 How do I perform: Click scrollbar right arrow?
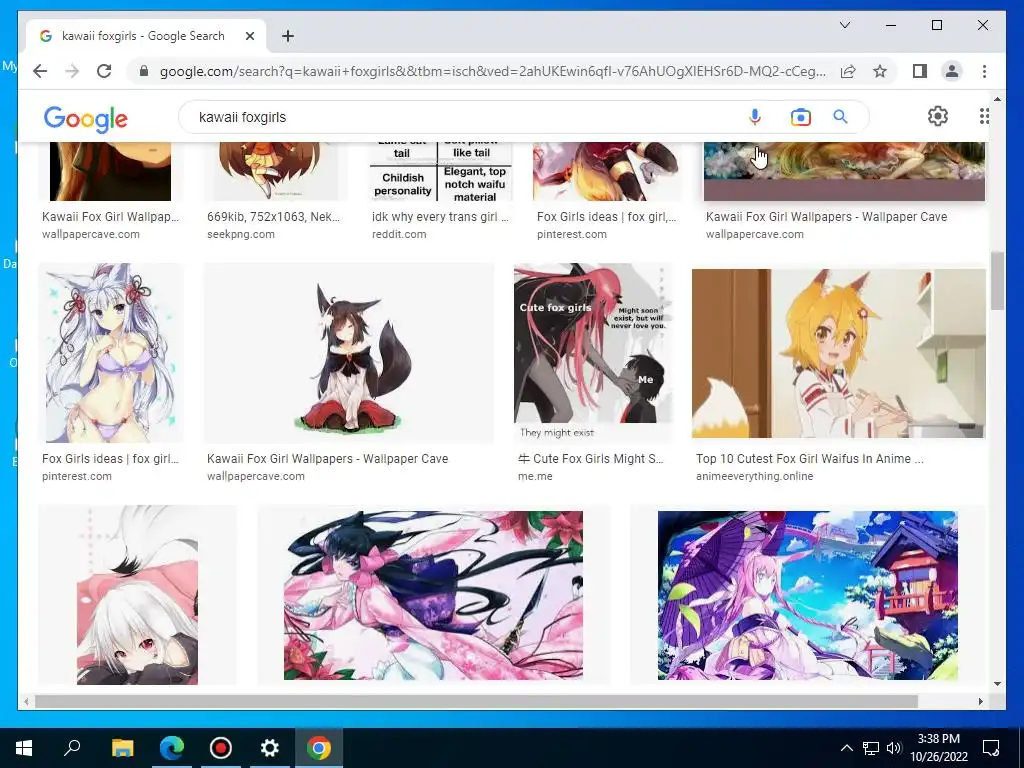[x=980, y=701]
